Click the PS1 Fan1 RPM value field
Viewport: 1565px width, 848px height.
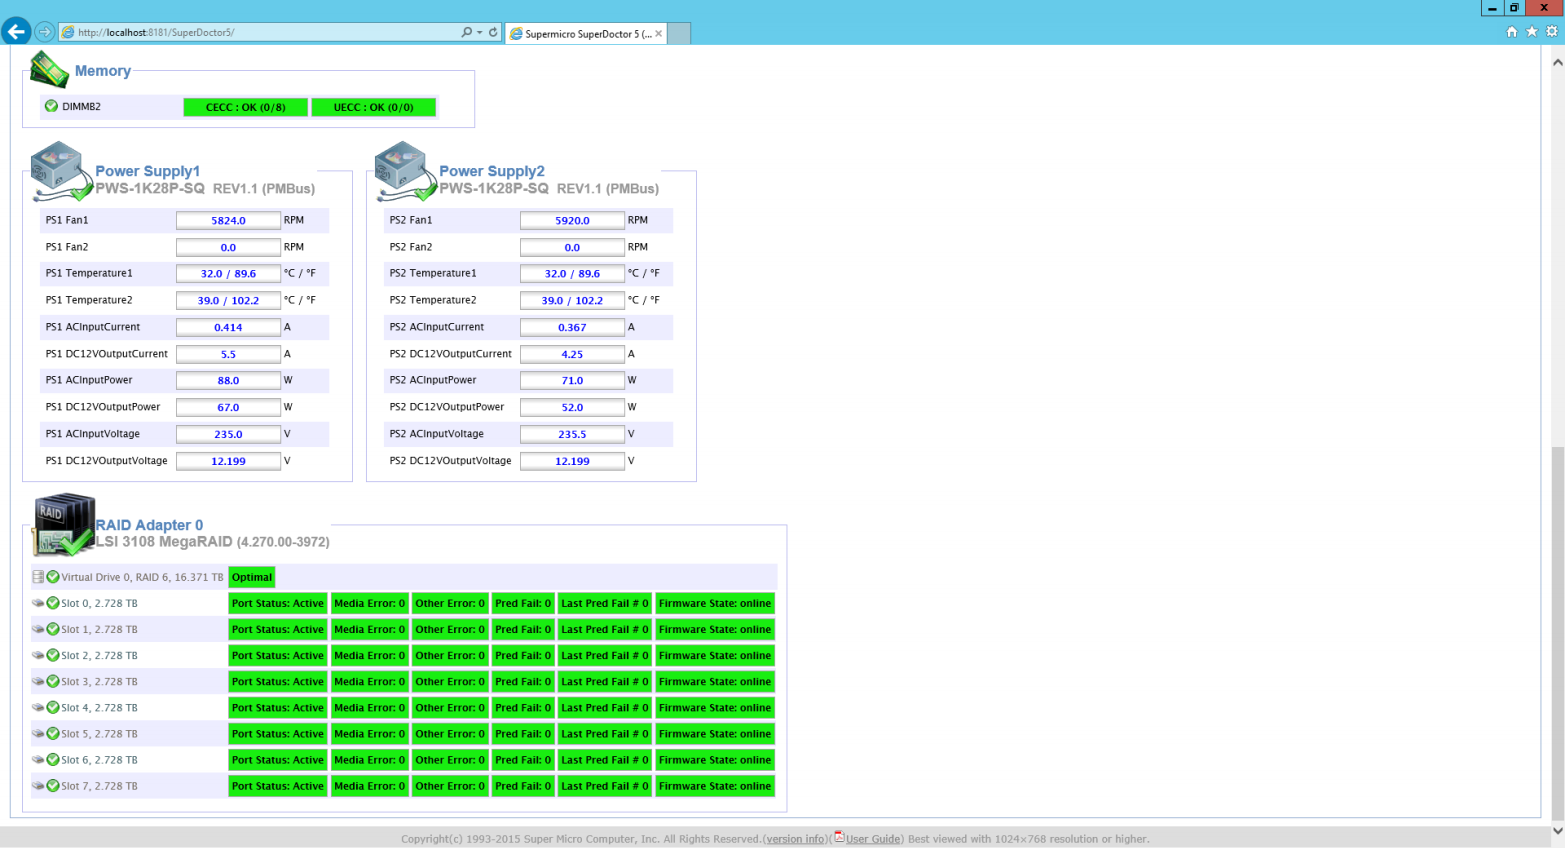tap(228, 220)
